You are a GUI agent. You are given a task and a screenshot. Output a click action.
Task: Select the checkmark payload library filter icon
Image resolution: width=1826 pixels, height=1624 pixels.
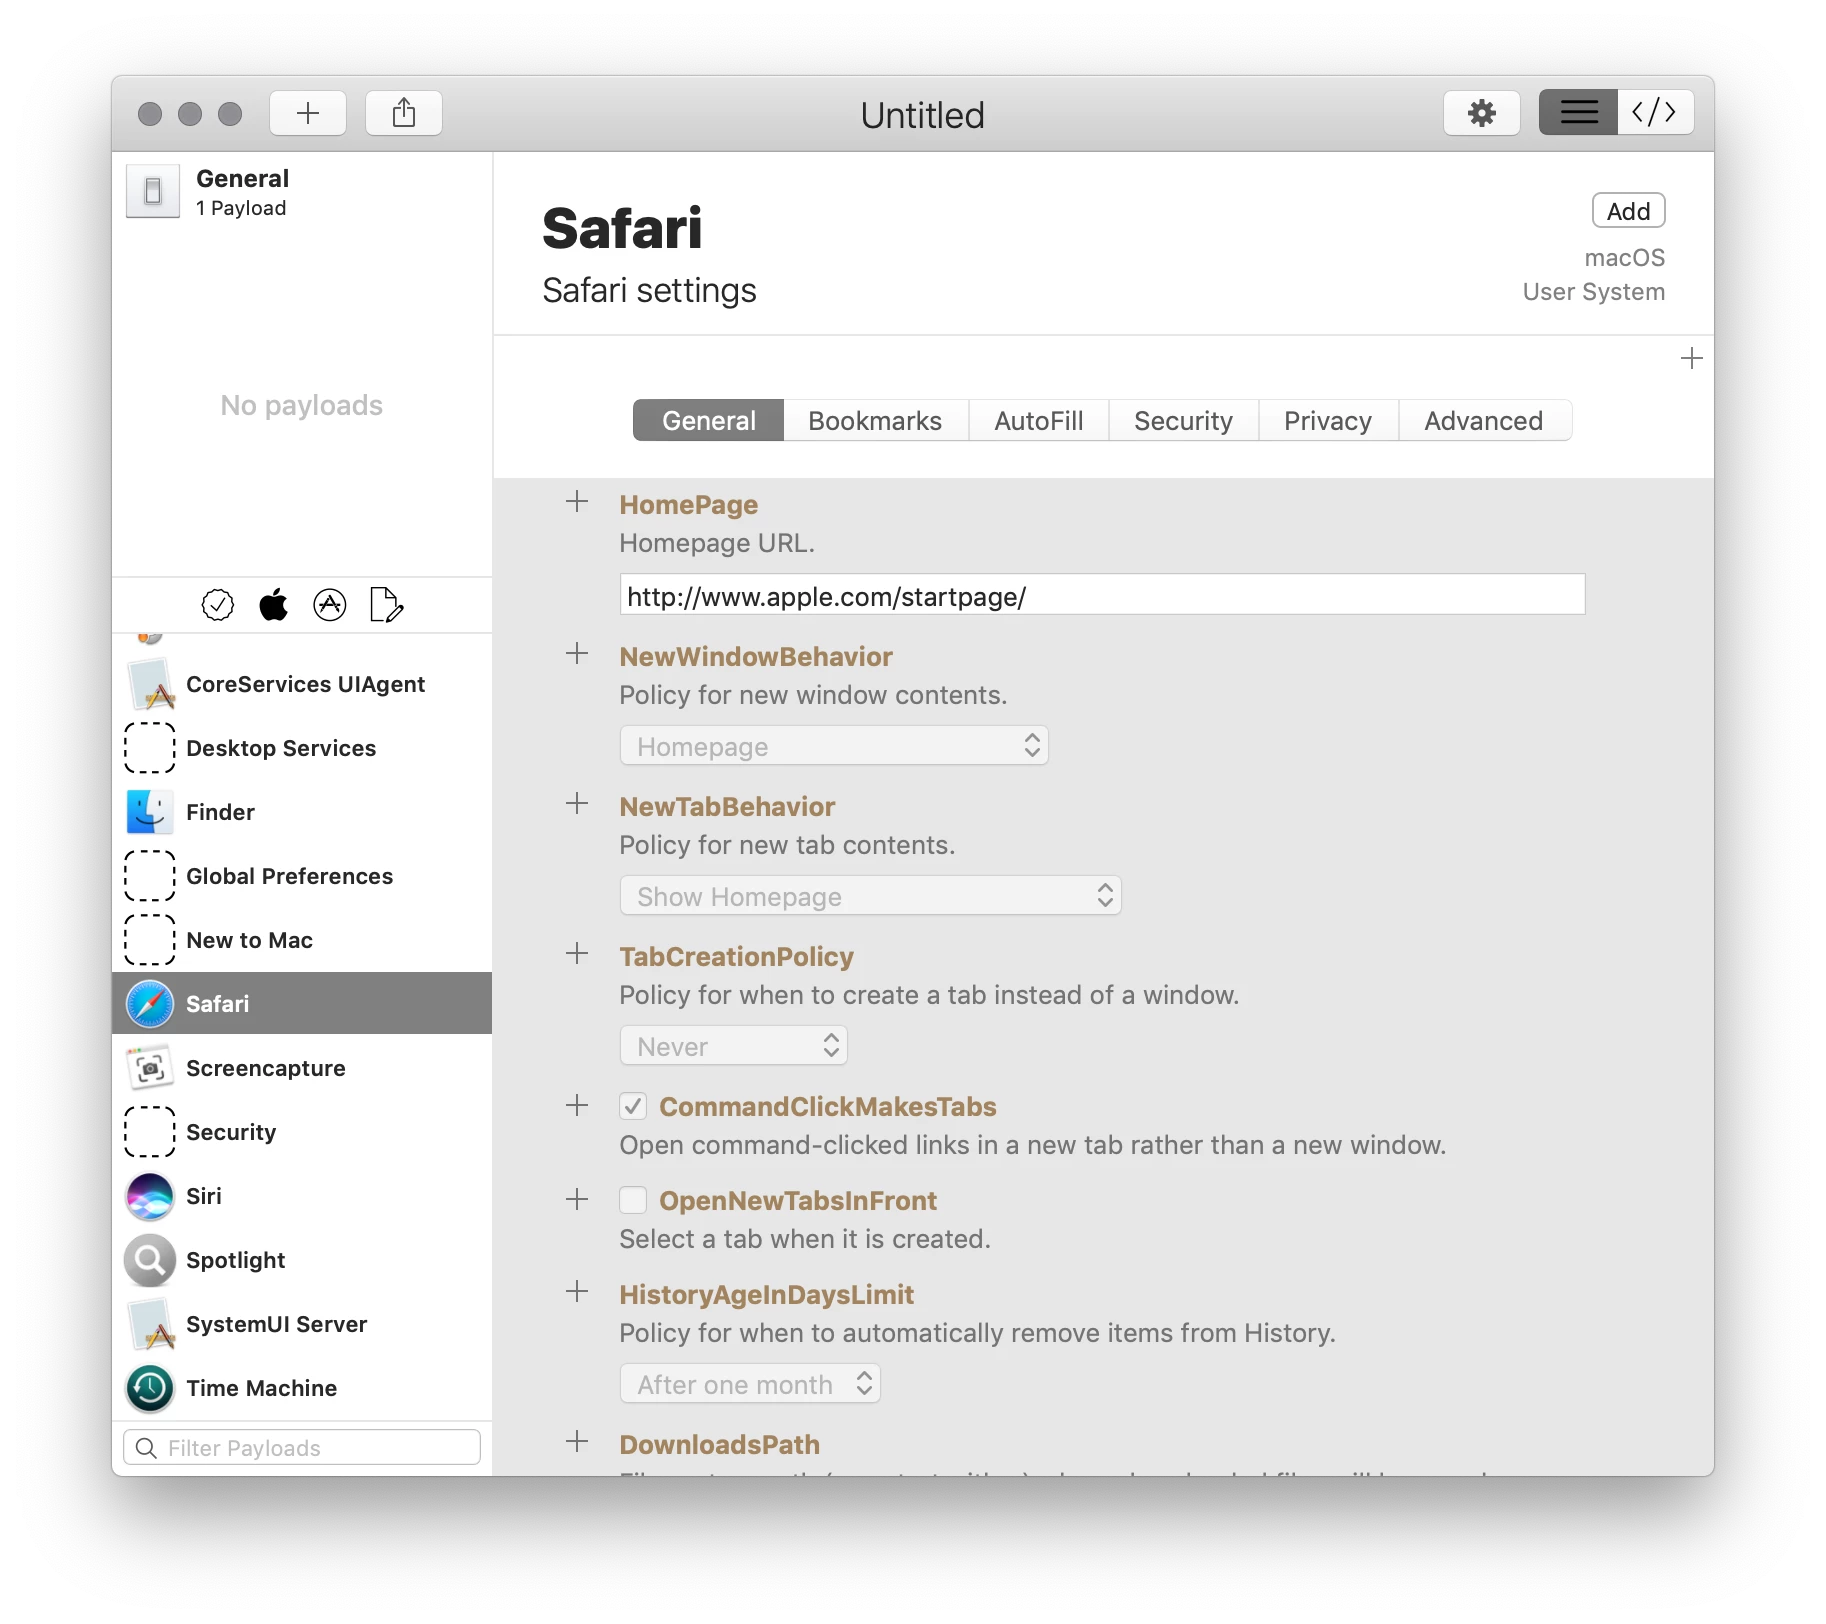coord(218,605)
